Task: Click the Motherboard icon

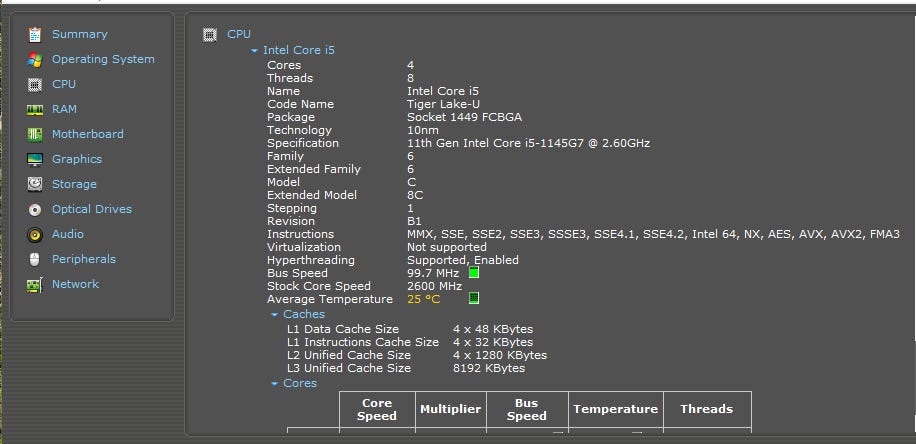Action: (x=35, y=134)
